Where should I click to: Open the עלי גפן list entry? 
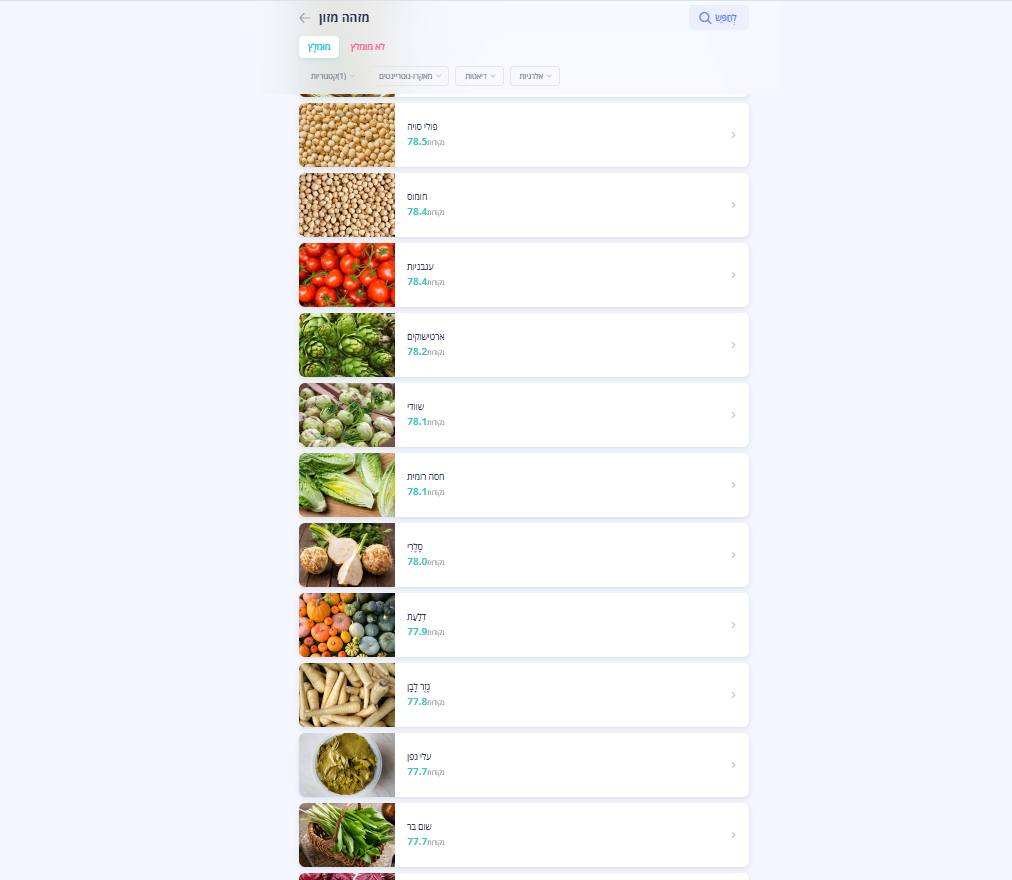pos(524,765)
